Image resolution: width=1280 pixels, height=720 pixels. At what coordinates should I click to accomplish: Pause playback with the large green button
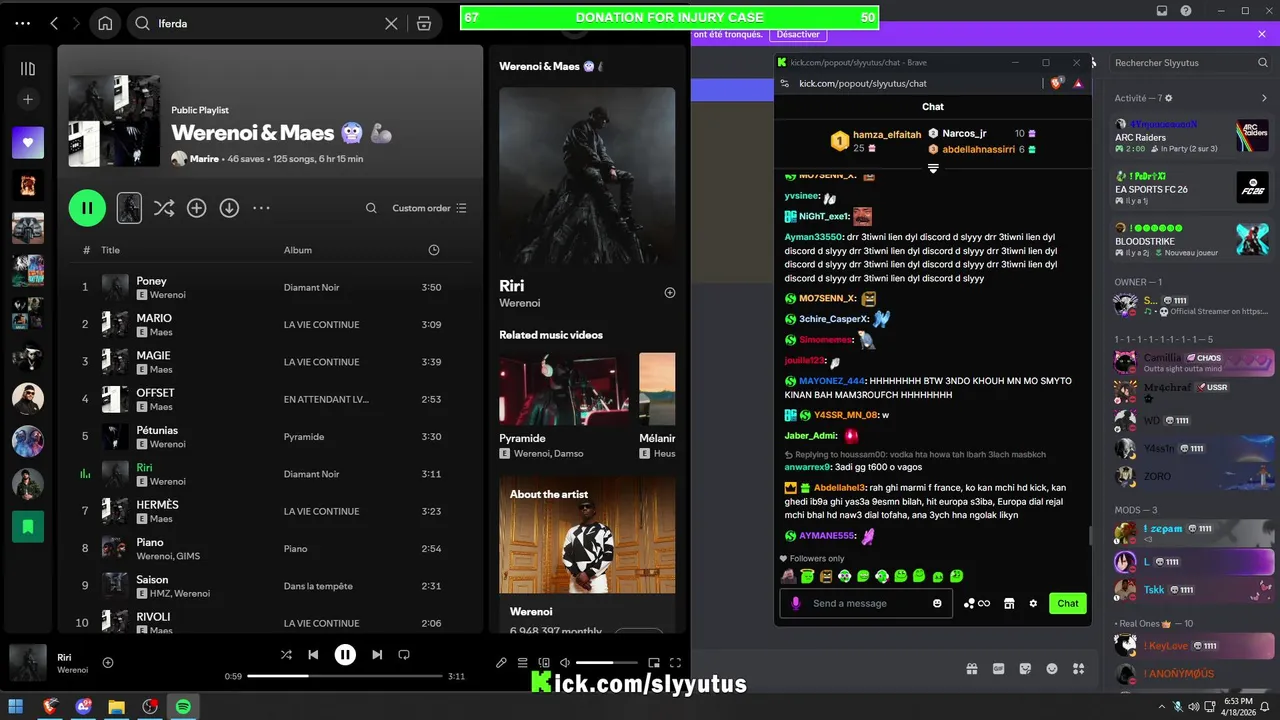[x=87, y=208]
